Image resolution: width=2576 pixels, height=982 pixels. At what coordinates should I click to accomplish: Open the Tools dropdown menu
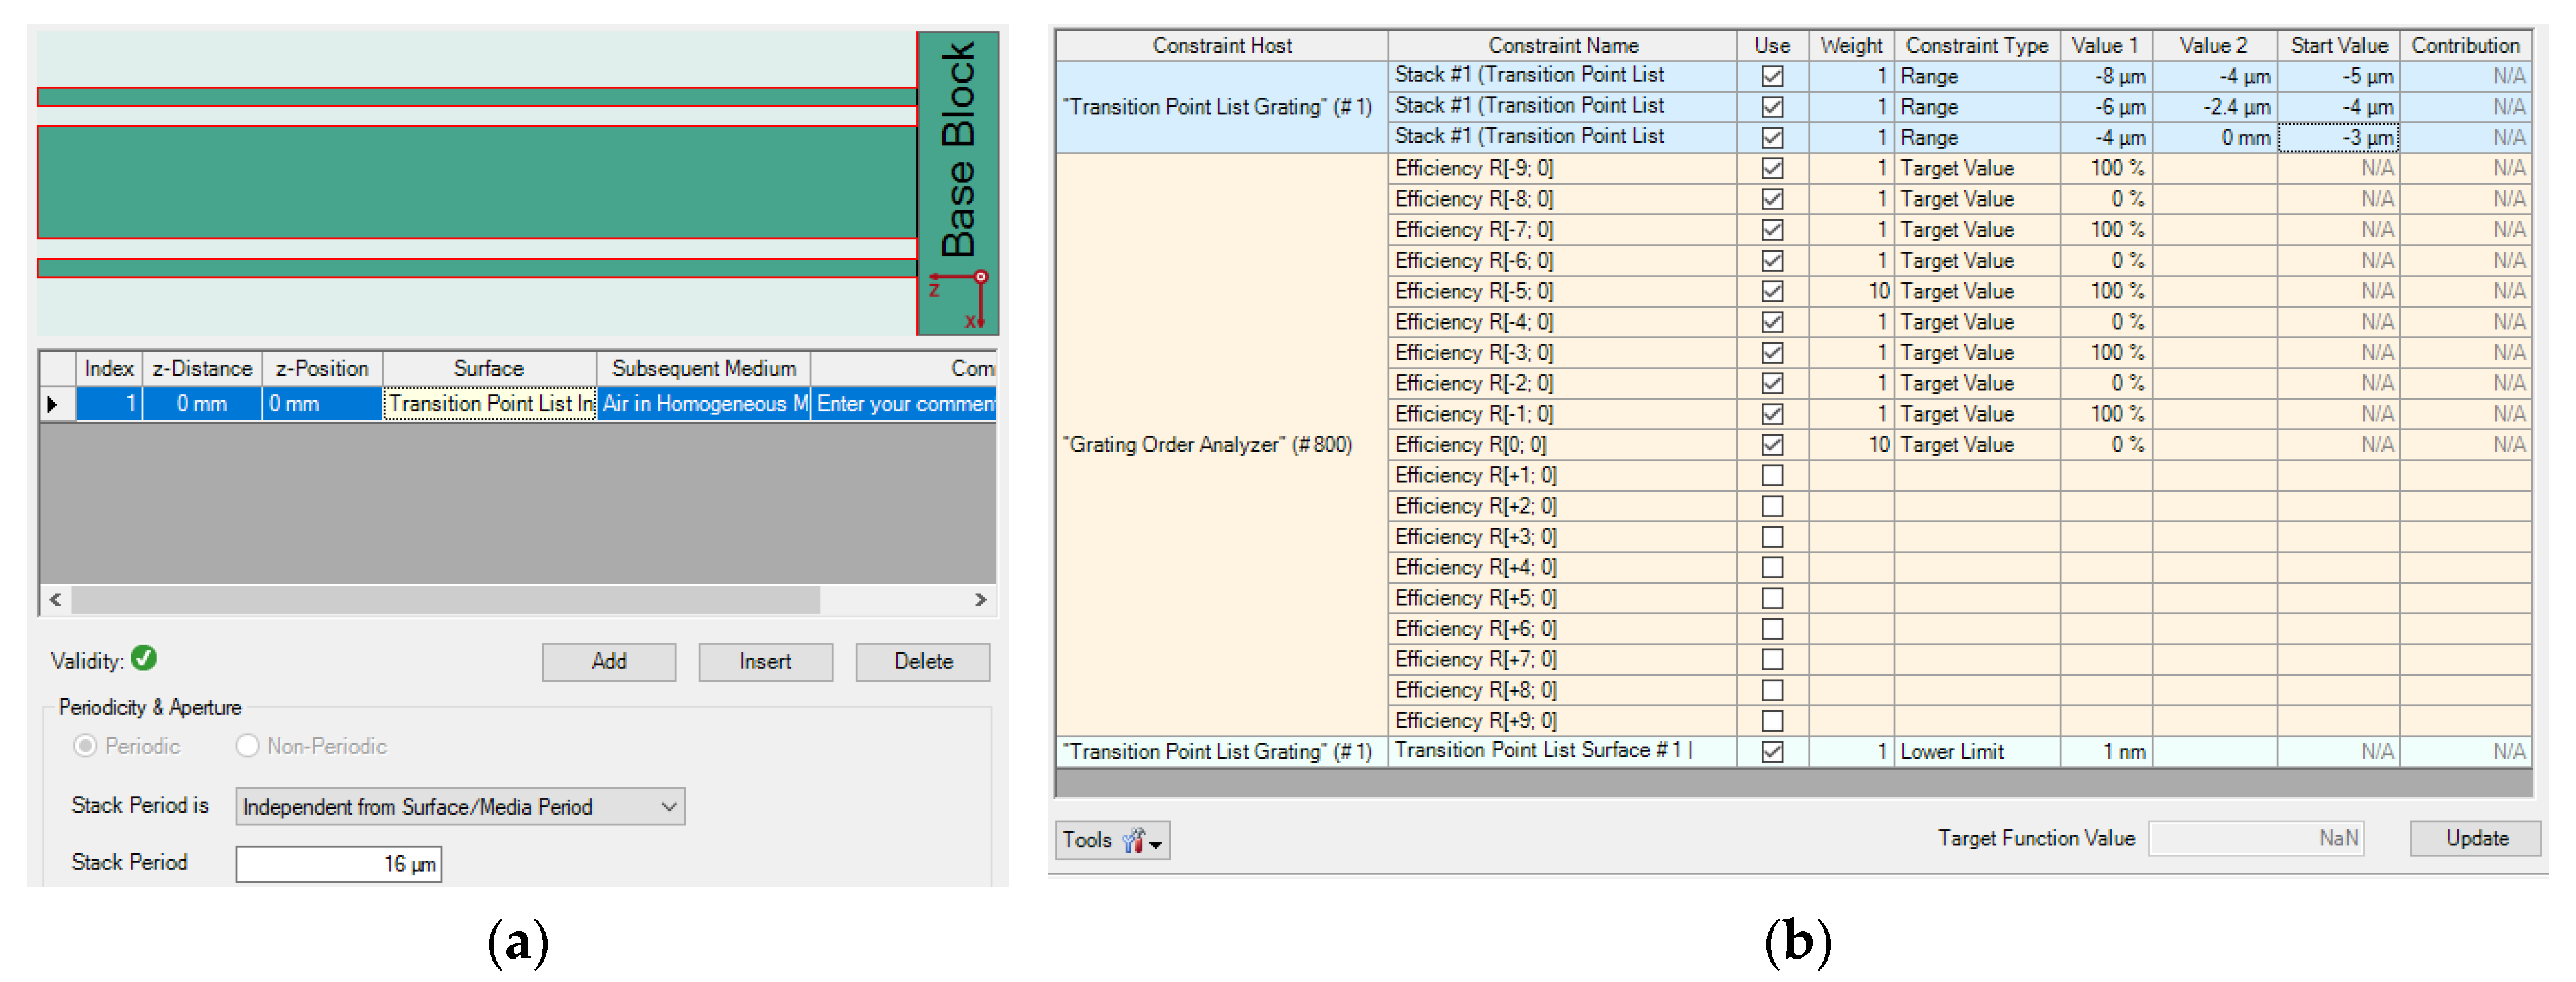1112,839
